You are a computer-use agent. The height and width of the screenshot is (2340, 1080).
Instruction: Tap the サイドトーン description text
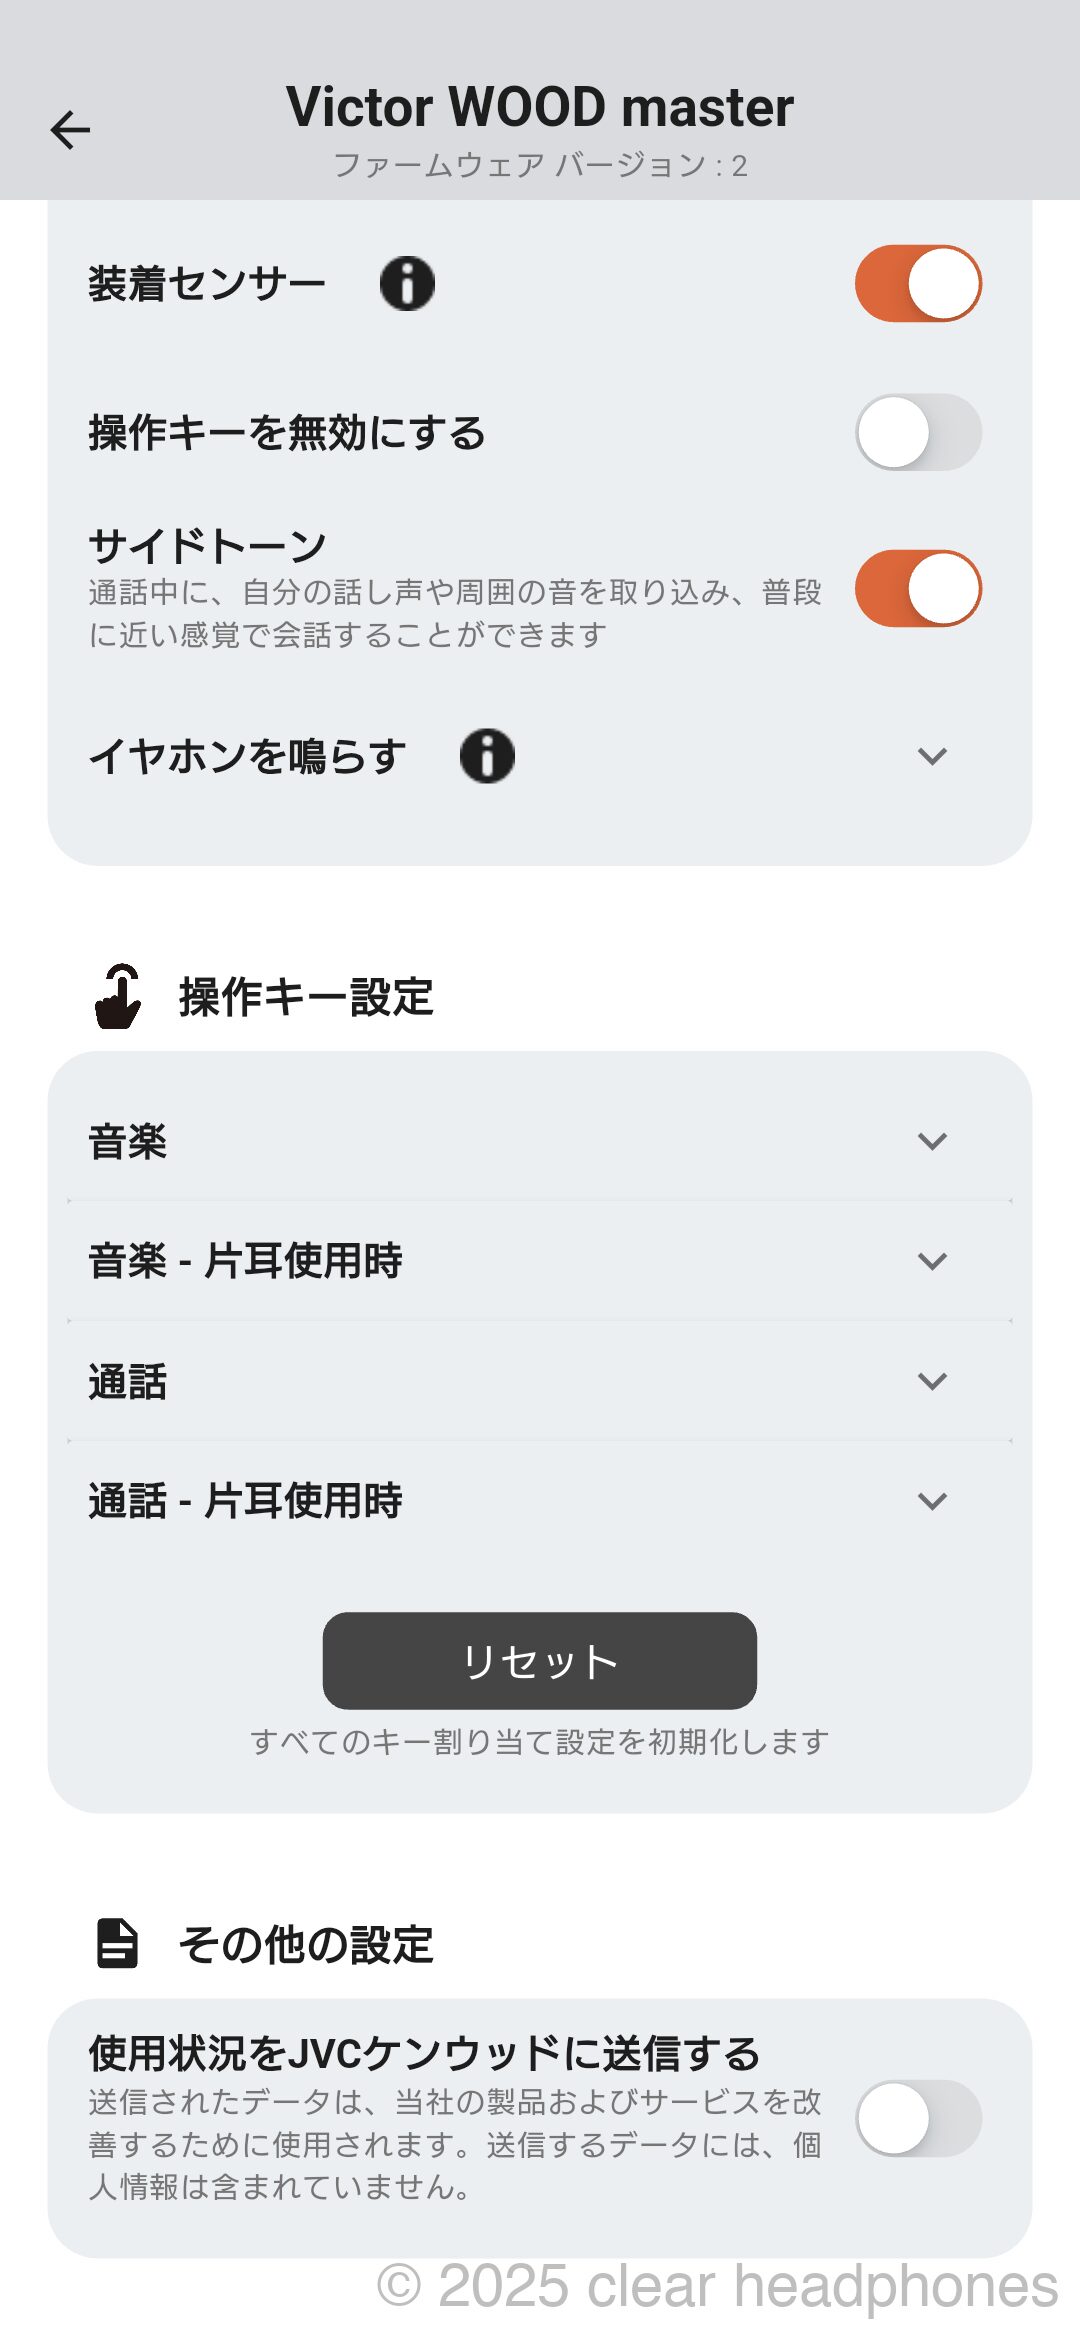tap(455, 614)
